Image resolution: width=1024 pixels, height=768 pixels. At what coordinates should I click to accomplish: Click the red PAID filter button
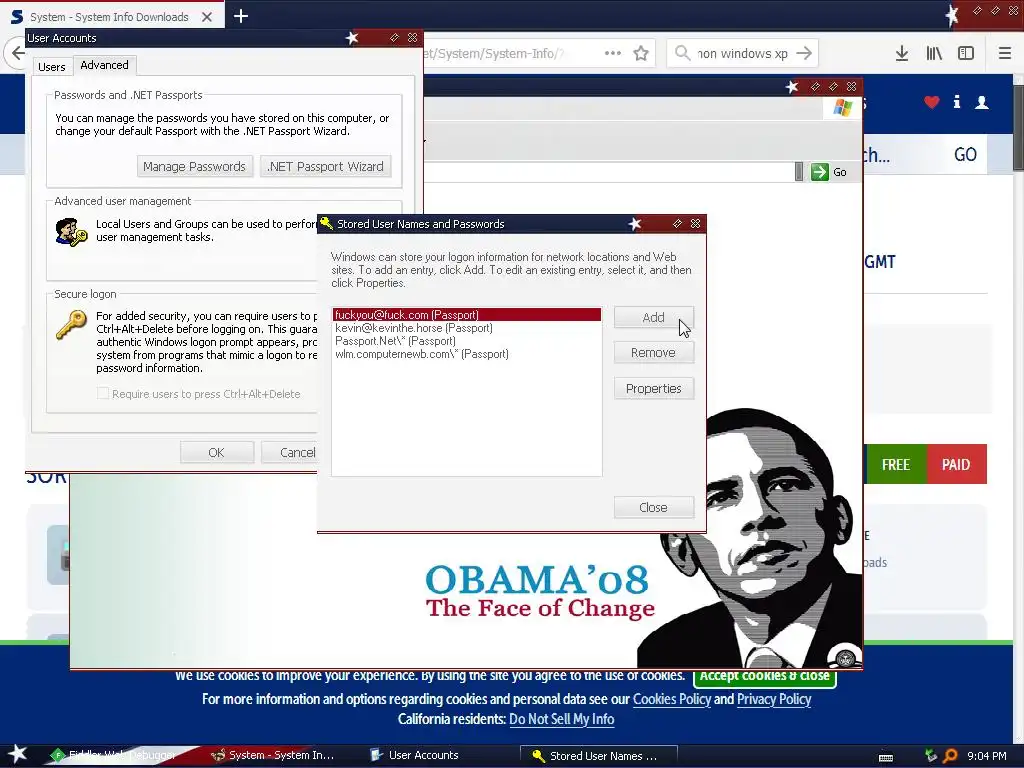click(x=956, y=464)
